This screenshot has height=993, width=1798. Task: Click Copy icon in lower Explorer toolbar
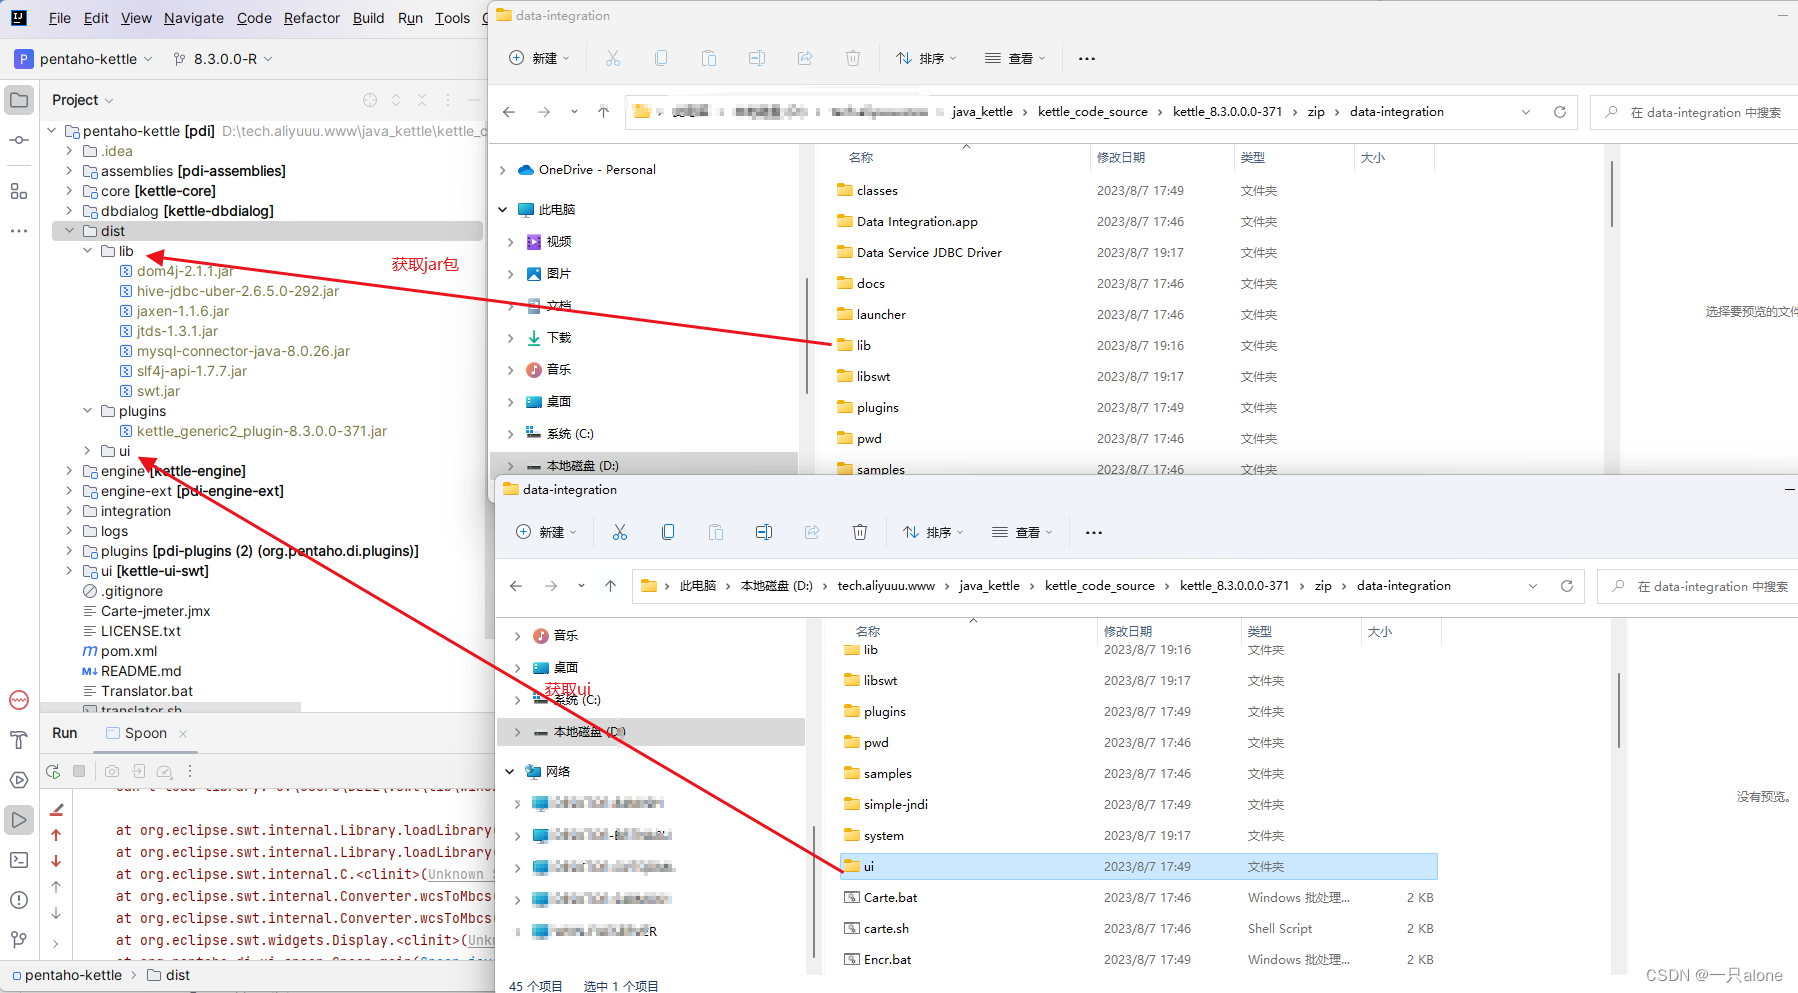668,532
